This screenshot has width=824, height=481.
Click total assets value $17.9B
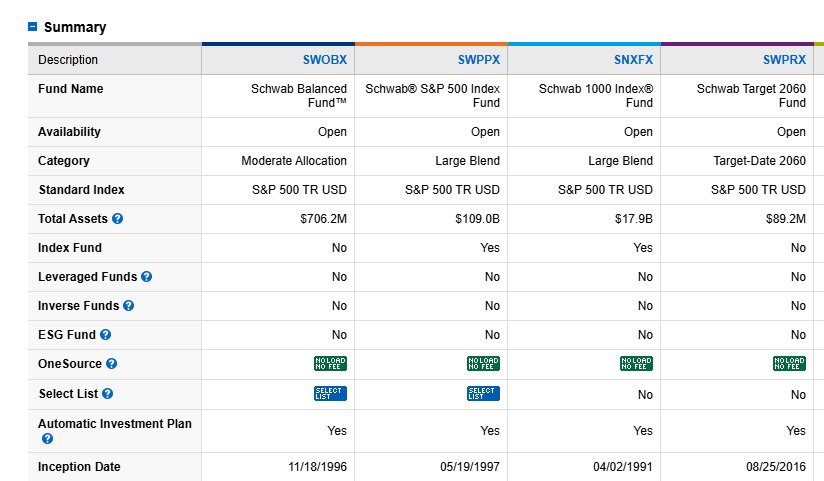pyautogui.click(x=634, y=219)
